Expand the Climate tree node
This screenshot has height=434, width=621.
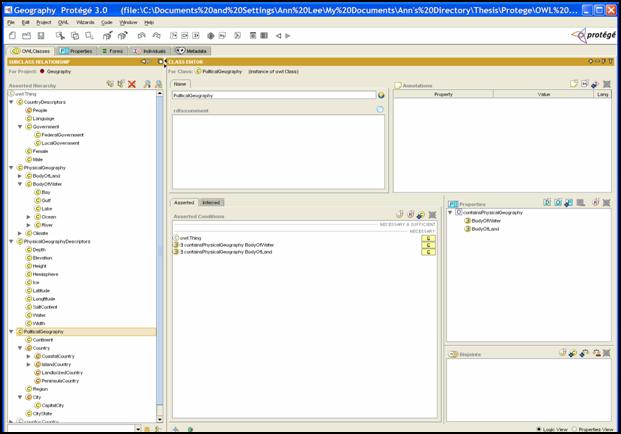coord(20,233)
